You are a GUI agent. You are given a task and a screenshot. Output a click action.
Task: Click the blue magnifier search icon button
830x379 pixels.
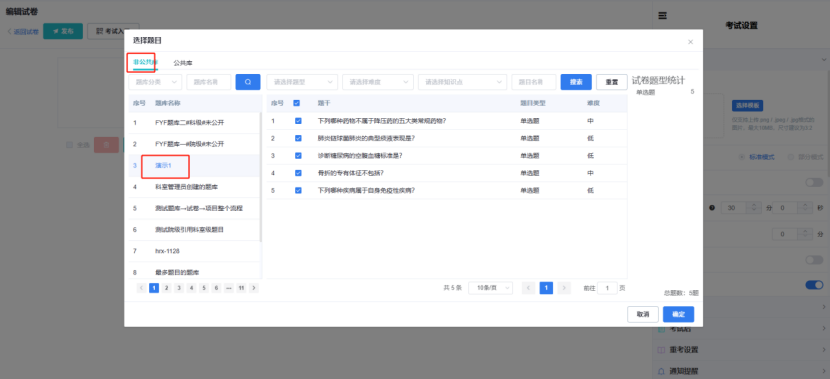[x=248, y=82]
